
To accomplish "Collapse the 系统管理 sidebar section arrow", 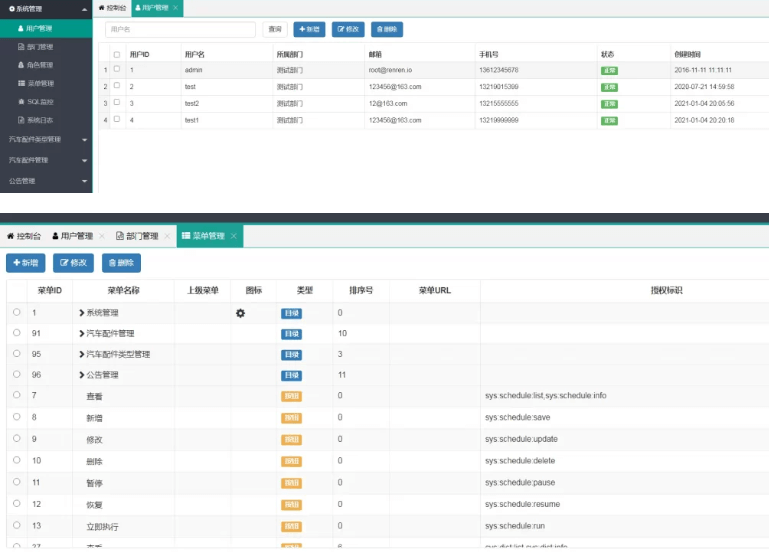I will (x=84, y=9).
